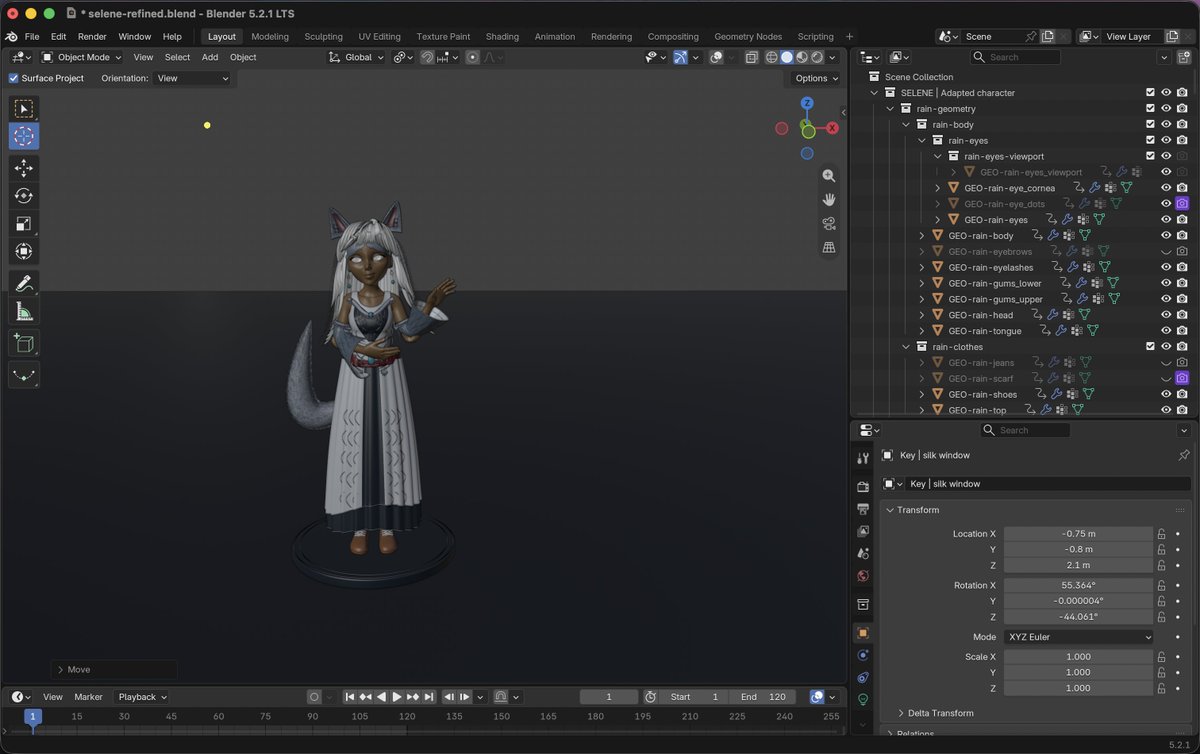The height and width of the screenshot is (754, 1200).
Task: Open the Object properties tab icon
Action: [x=863, y=633]
